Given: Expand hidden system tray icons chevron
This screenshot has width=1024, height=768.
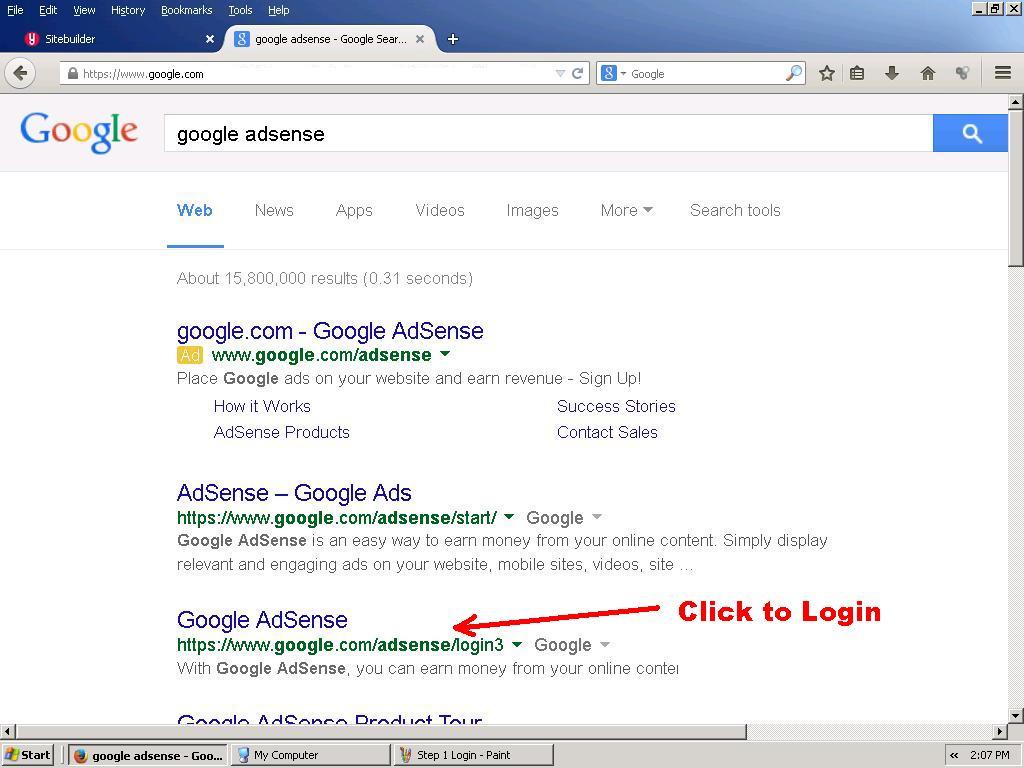Looking at the screenshot, I should pyautogui.click(x=954, y=755).
